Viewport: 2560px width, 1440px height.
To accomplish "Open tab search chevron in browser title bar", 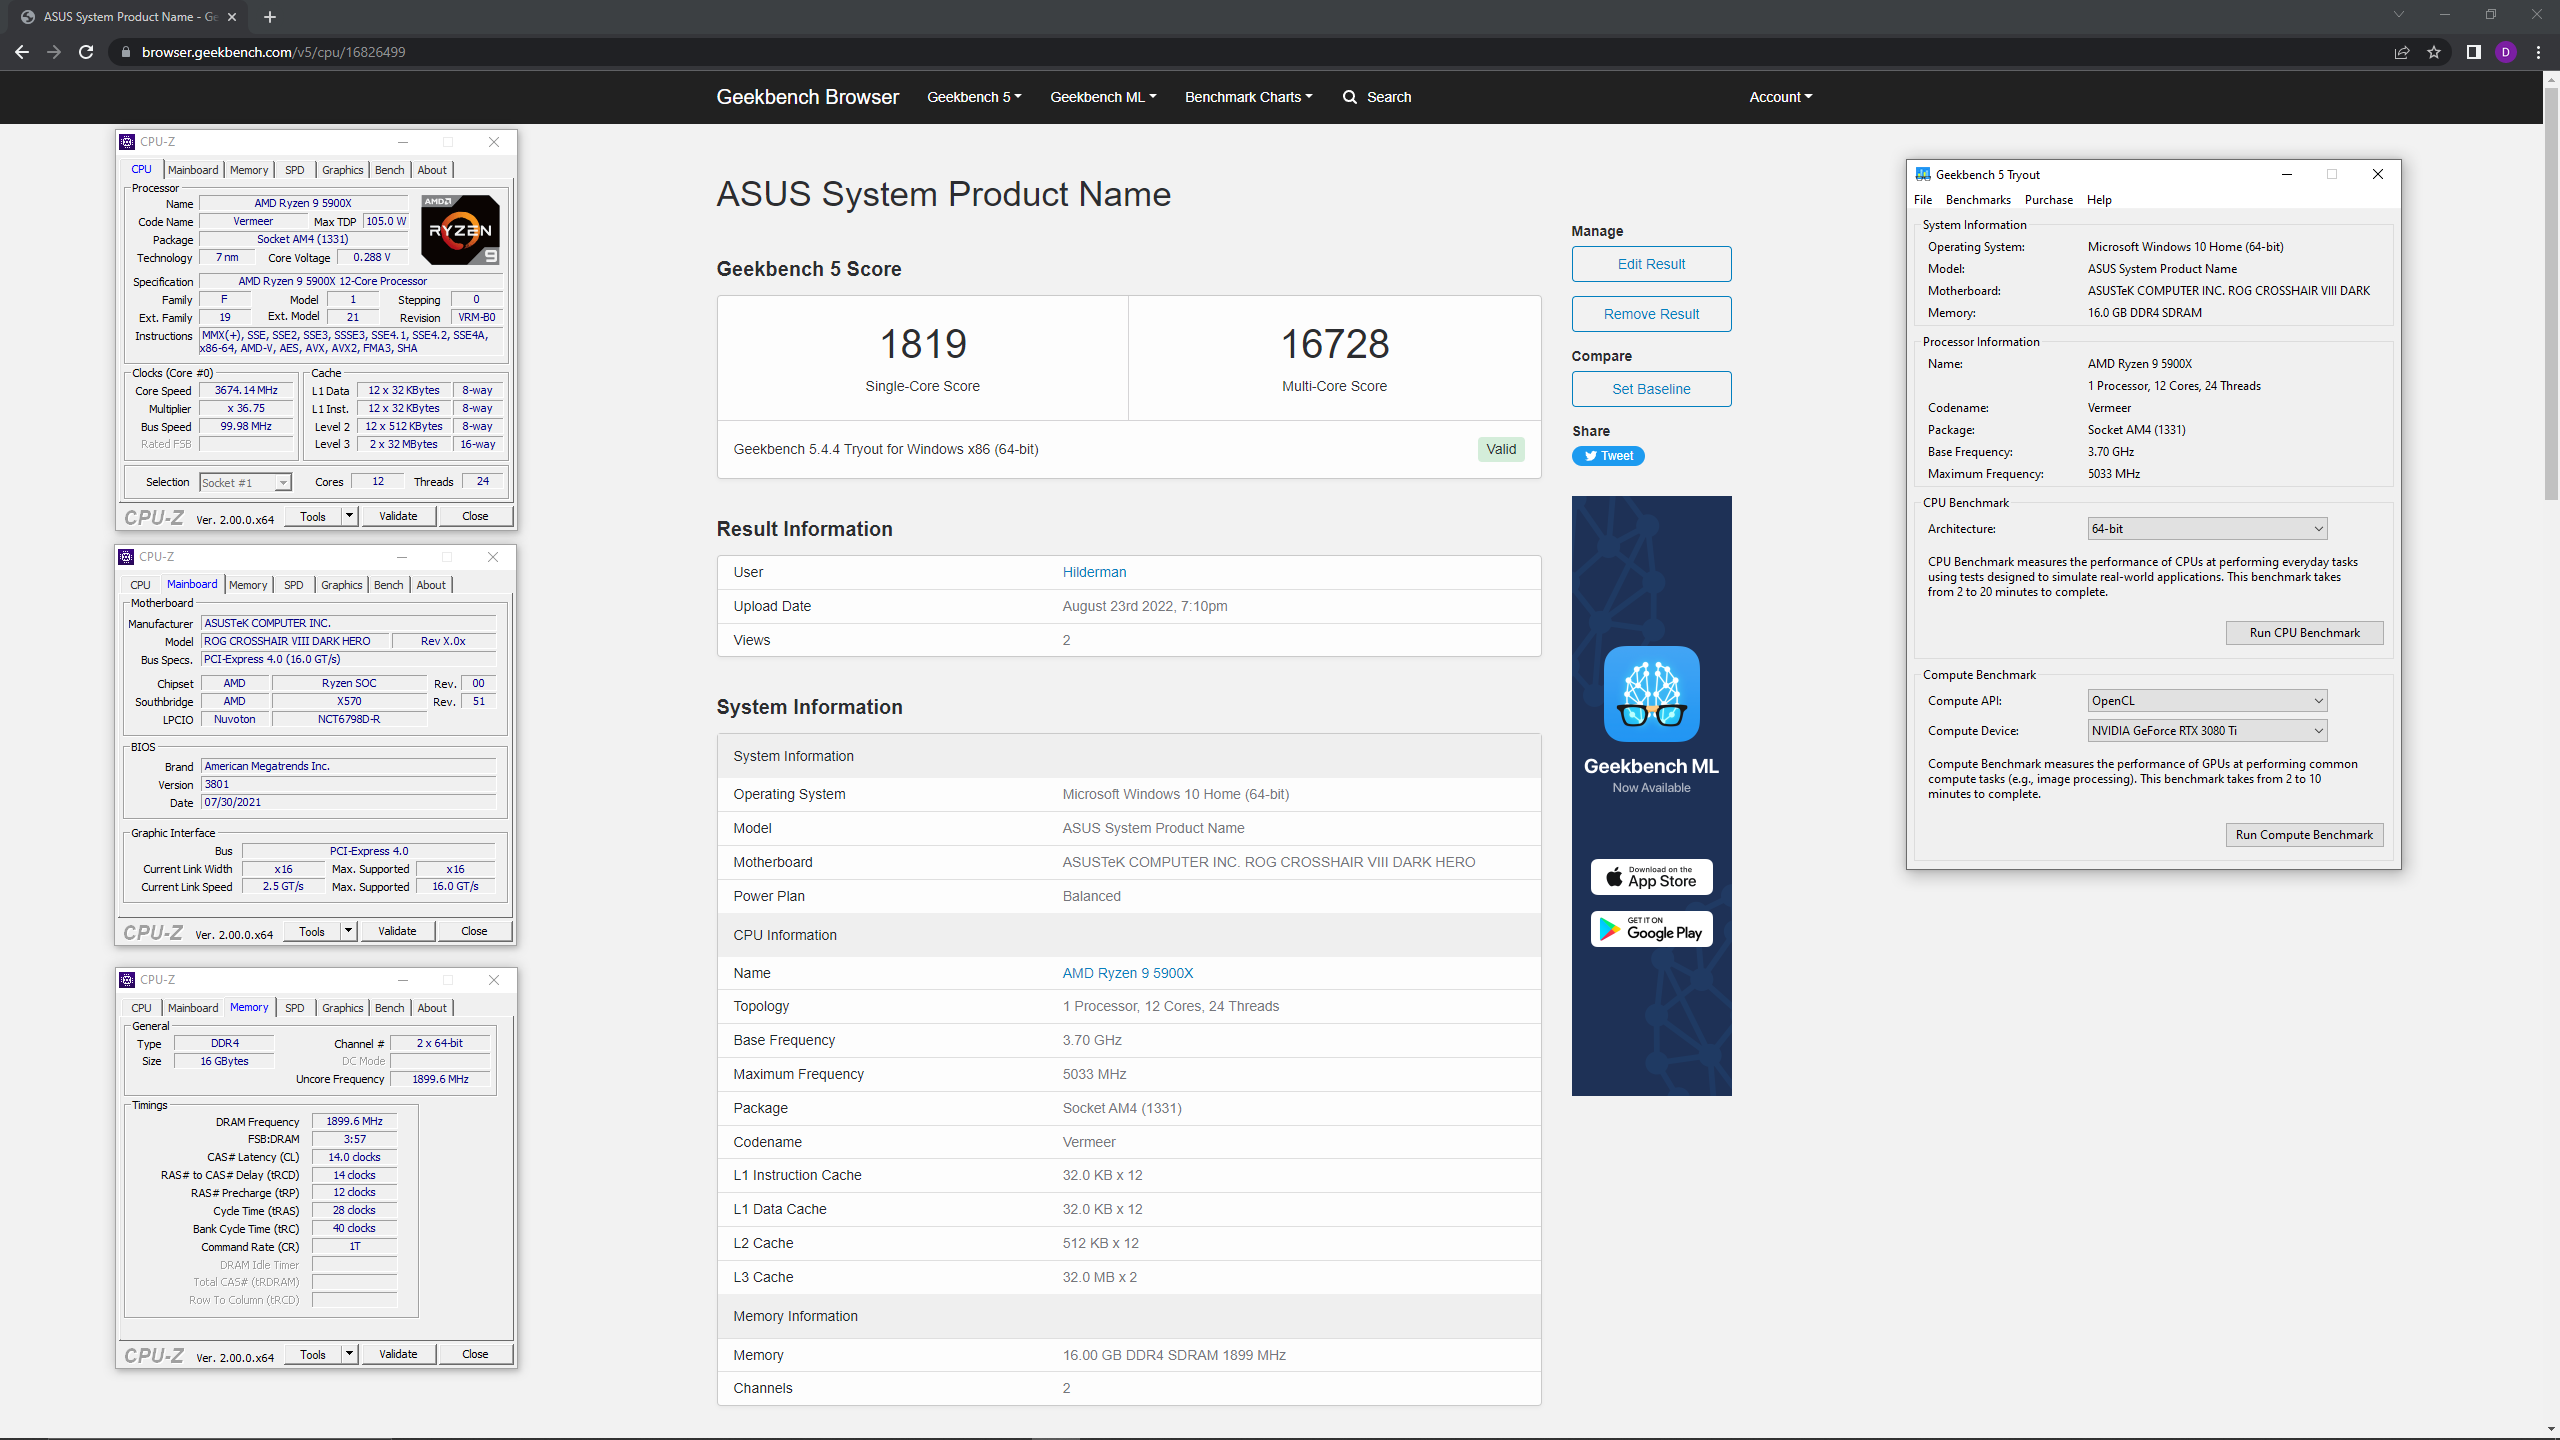I will (x=2398, y=15).
